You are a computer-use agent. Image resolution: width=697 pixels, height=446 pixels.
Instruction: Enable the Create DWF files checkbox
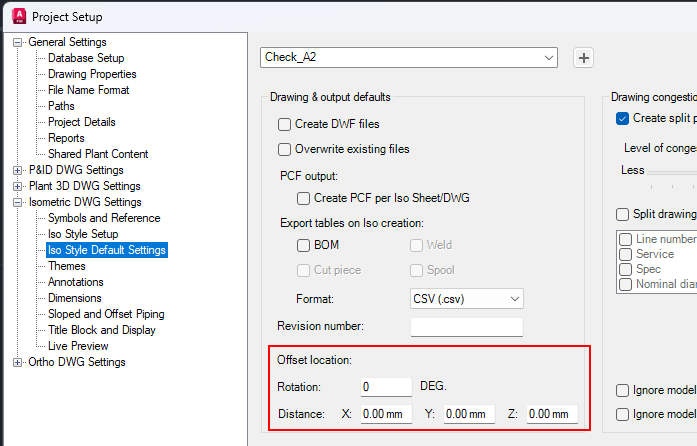284,124
